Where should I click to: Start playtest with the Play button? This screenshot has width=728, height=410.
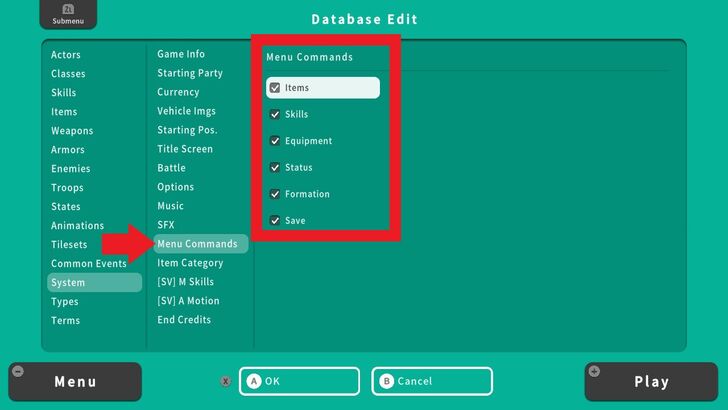(x=651, y=382)
